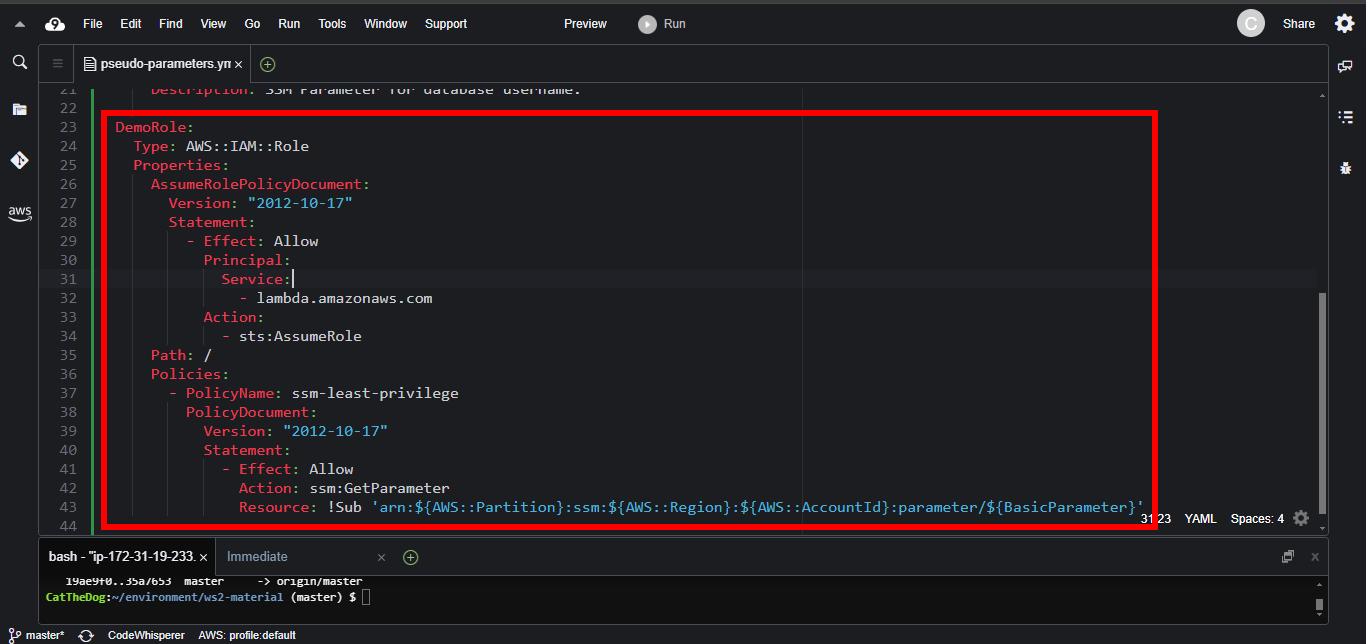Viewport: 1366px width, 644px height.
Task: Switch to the Immediate tab
Action: point(257,557)
